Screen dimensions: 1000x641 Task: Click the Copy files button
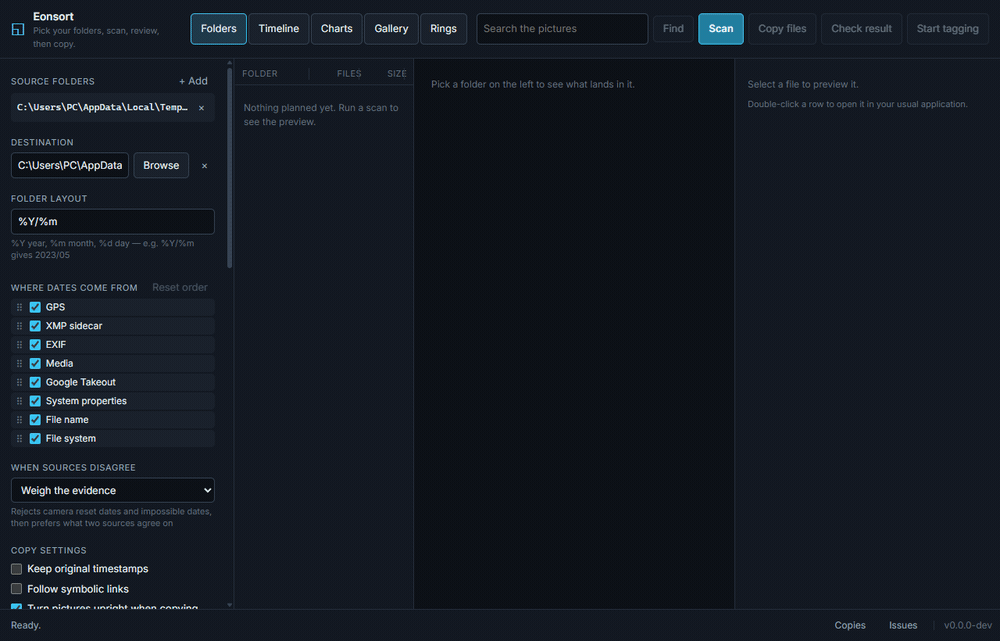pos(782,29)
